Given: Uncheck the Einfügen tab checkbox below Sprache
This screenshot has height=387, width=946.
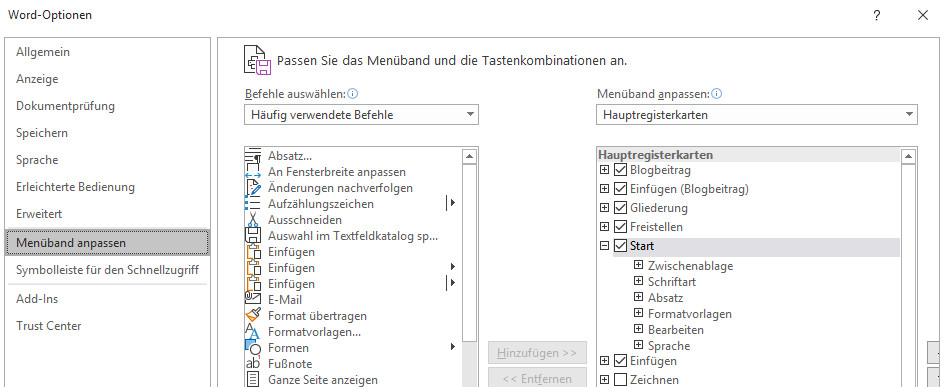Looking at the screenshot, I should pyautogui.click(x=620, y=361).
